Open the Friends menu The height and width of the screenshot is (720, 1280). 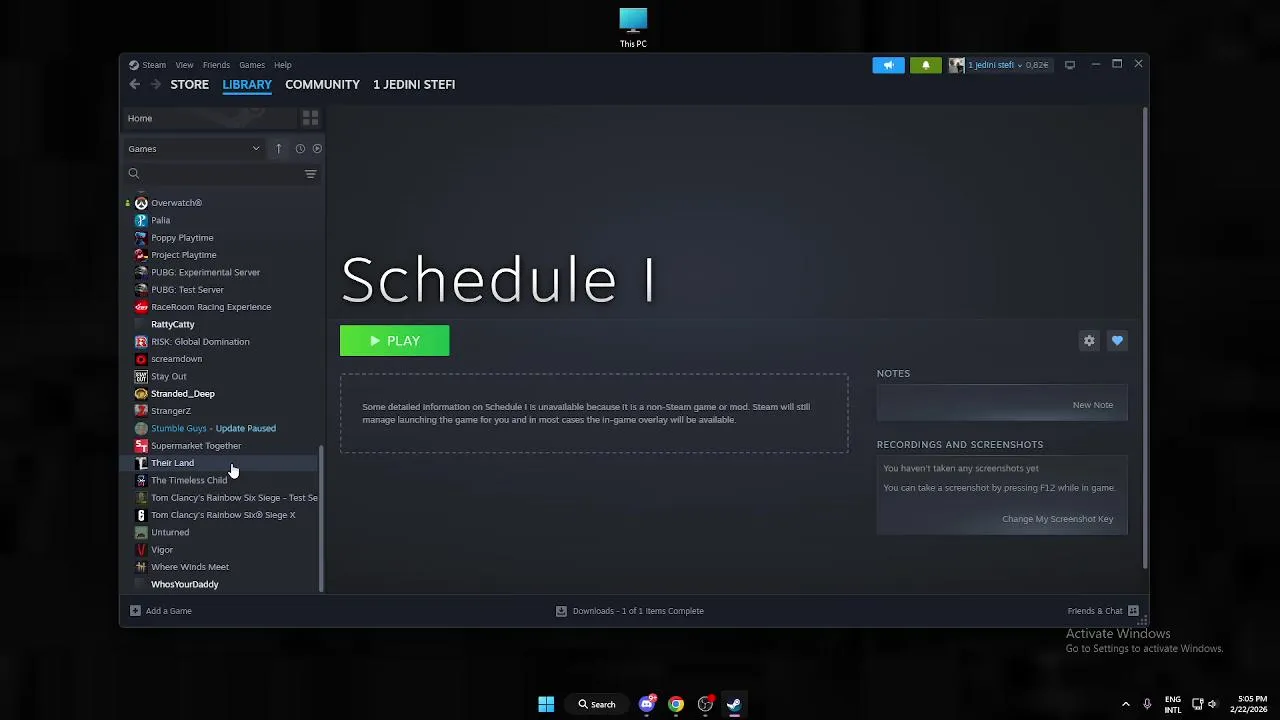(216, 65)
